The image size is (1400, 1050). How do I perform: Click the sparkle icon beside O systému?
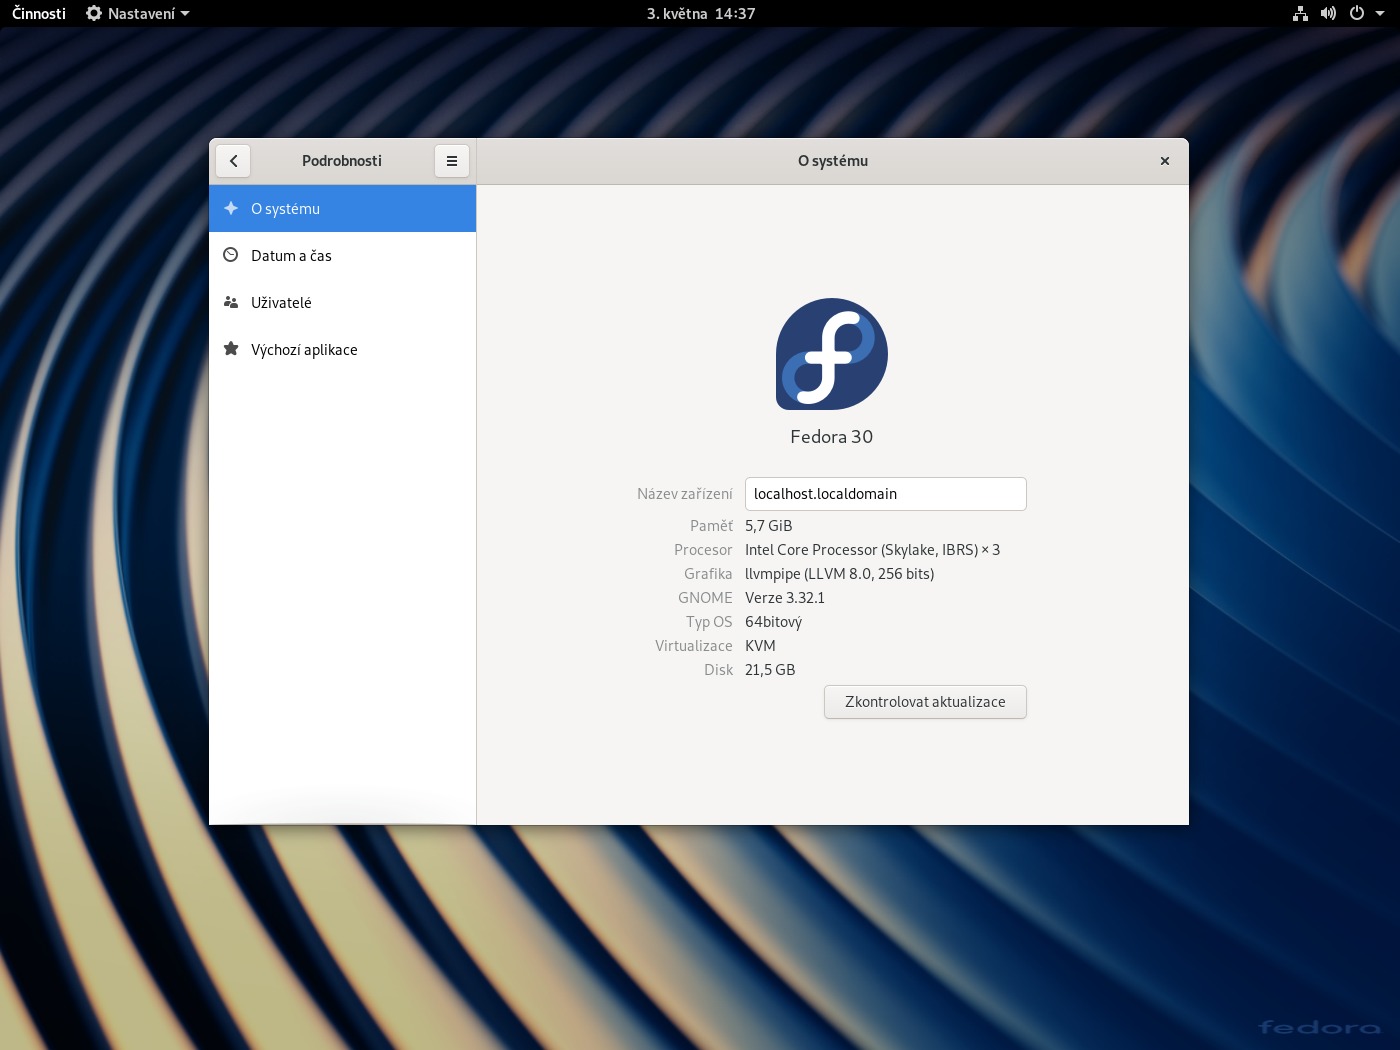tap(231, 208)
